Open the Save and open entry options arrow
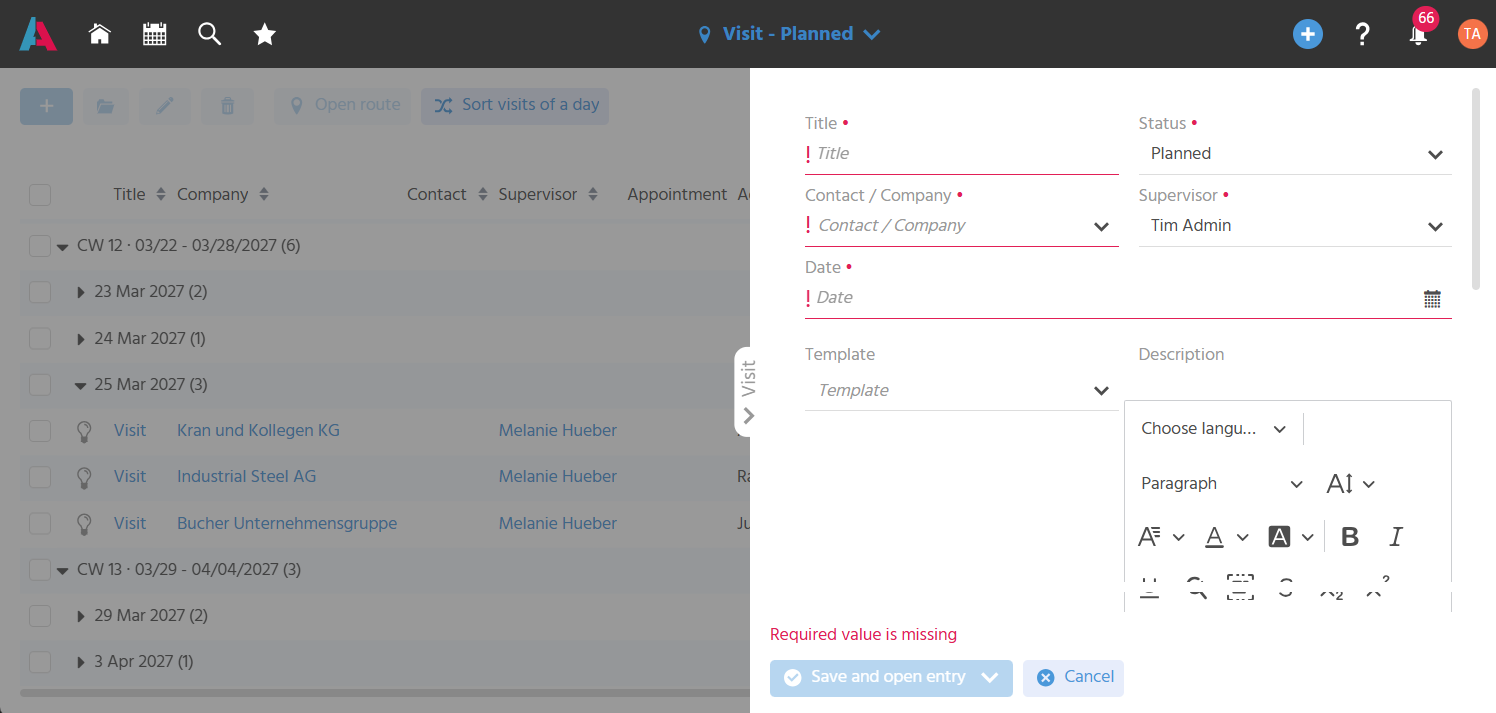This screenshot has width=1496, height=713. tap(990, 678)
